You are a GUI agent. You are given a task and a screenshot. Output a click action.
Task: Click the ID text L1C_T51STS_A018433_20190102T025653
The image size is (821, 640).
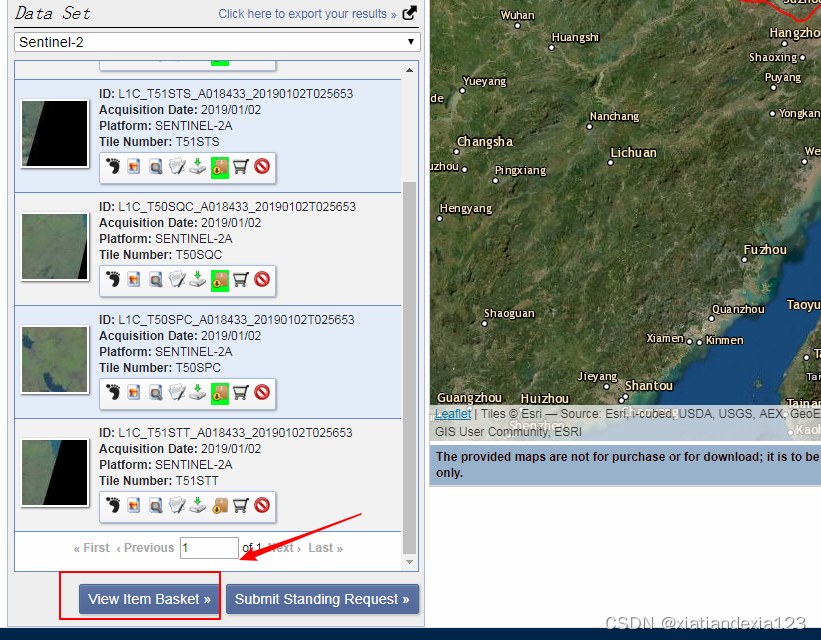(236, 94)
